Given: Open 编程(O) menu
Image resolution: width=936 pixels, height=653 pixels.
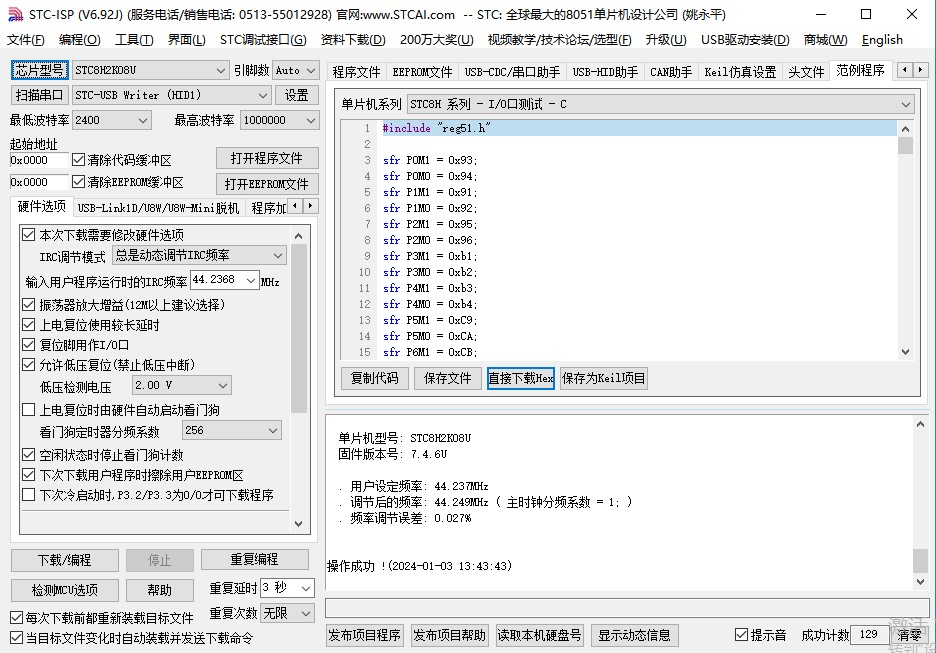Looking at the screenshot, I should (x=79, y=40).
